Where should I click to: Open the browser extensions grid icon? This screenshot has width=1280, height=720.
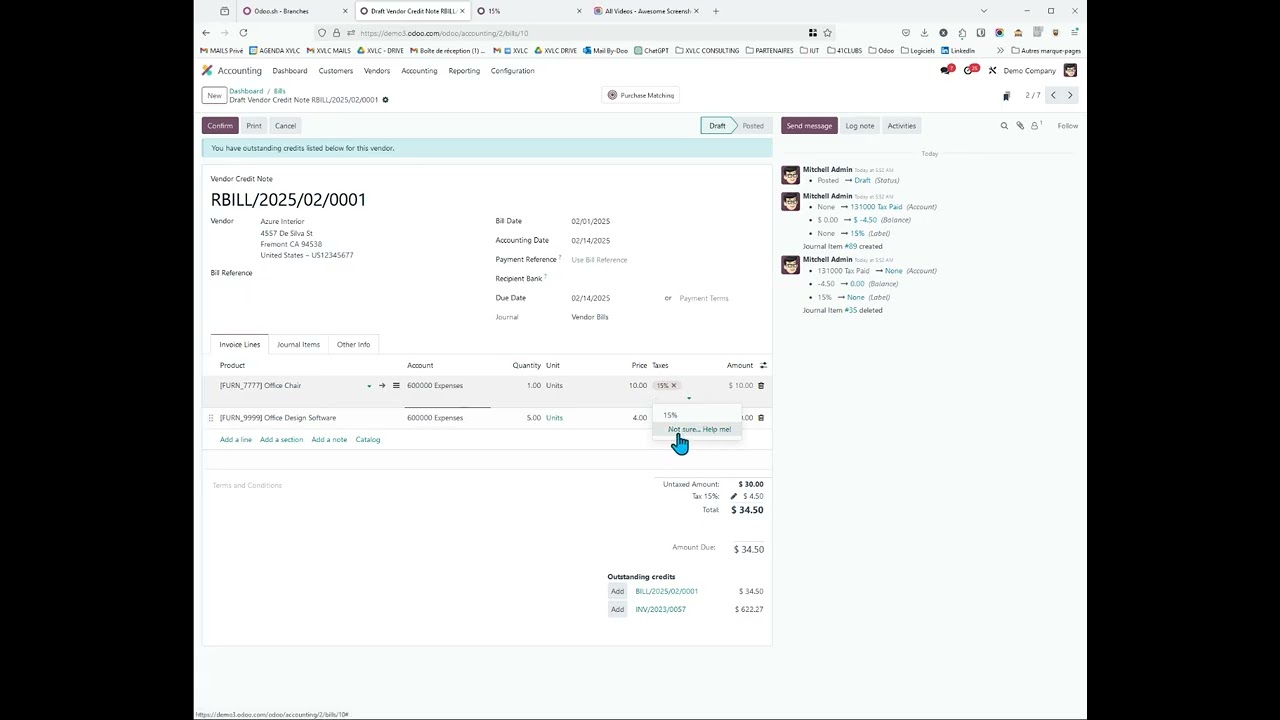pyautogui.click(x=813, y=33)
